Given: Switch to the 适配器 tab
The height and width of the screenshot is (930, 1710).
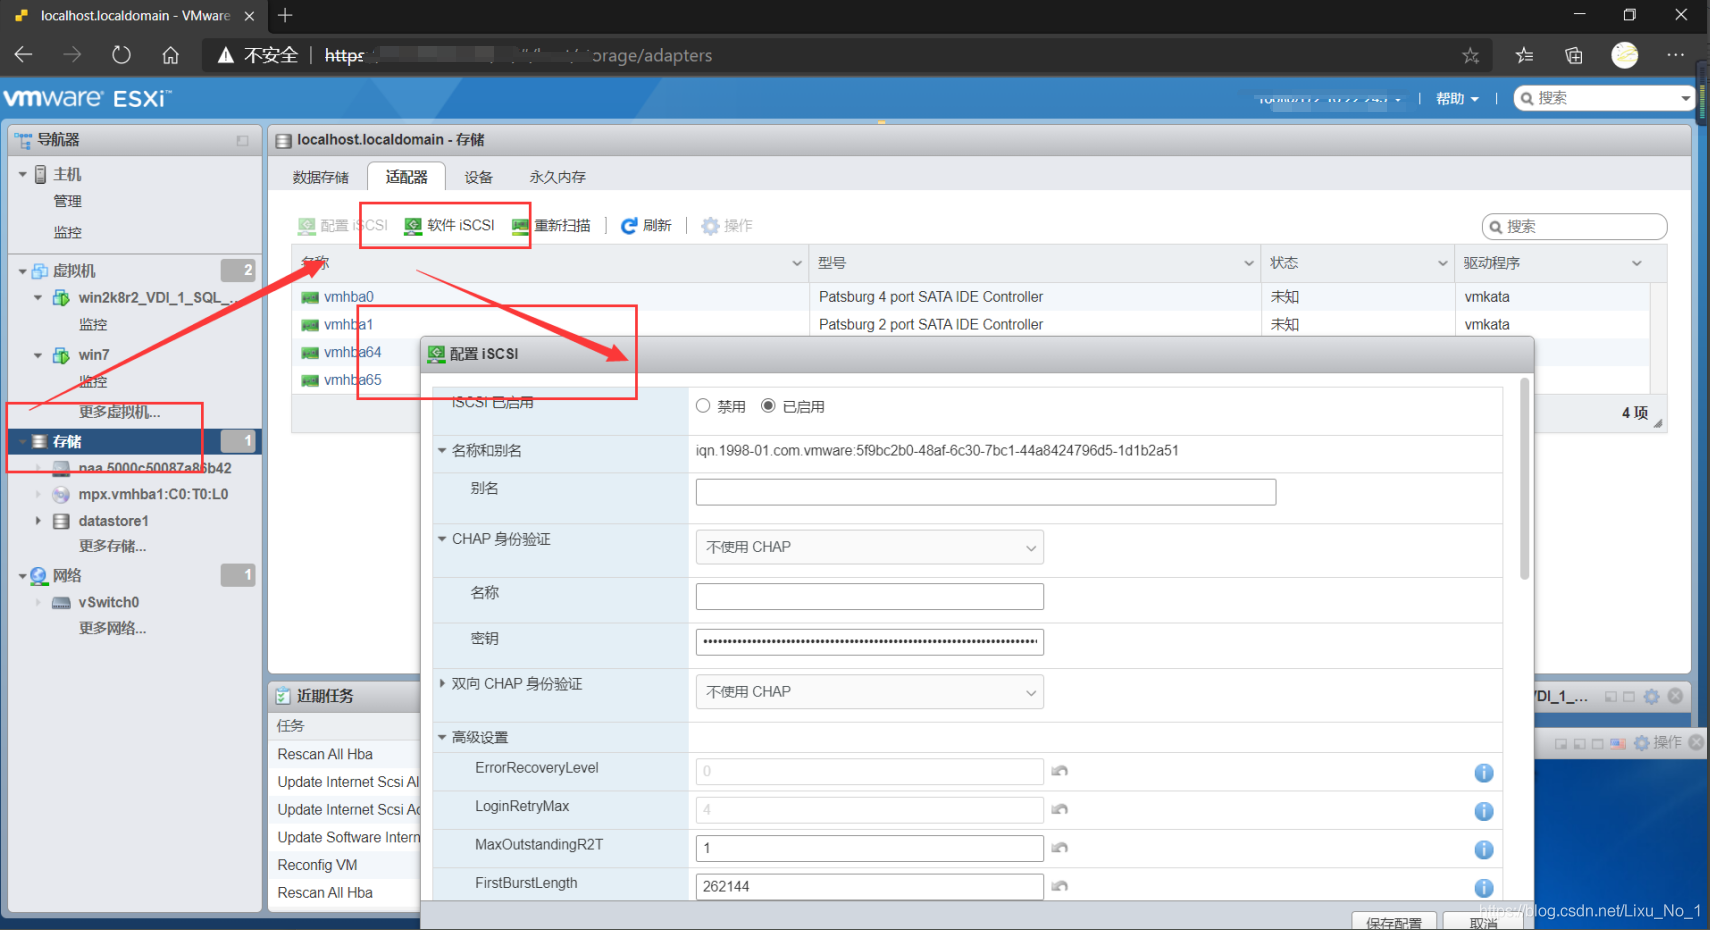Looking at the screenshot, I should coord(407,176).
